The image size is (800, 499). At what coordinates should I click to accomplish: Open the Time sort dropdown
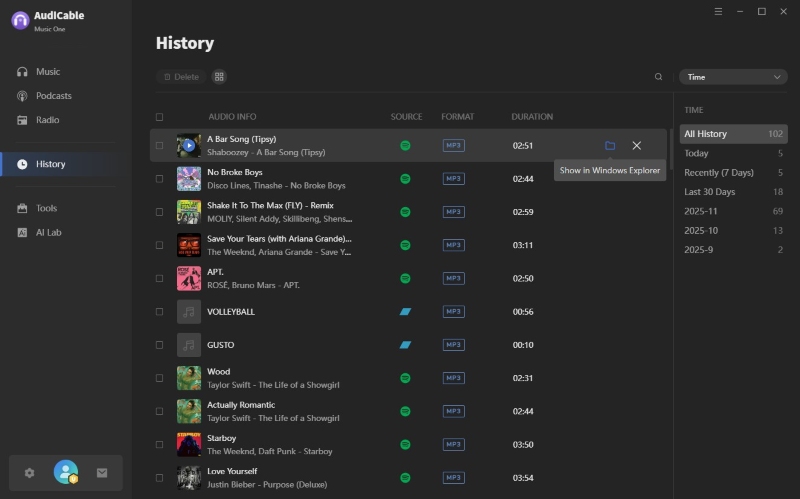pos(733,77)
